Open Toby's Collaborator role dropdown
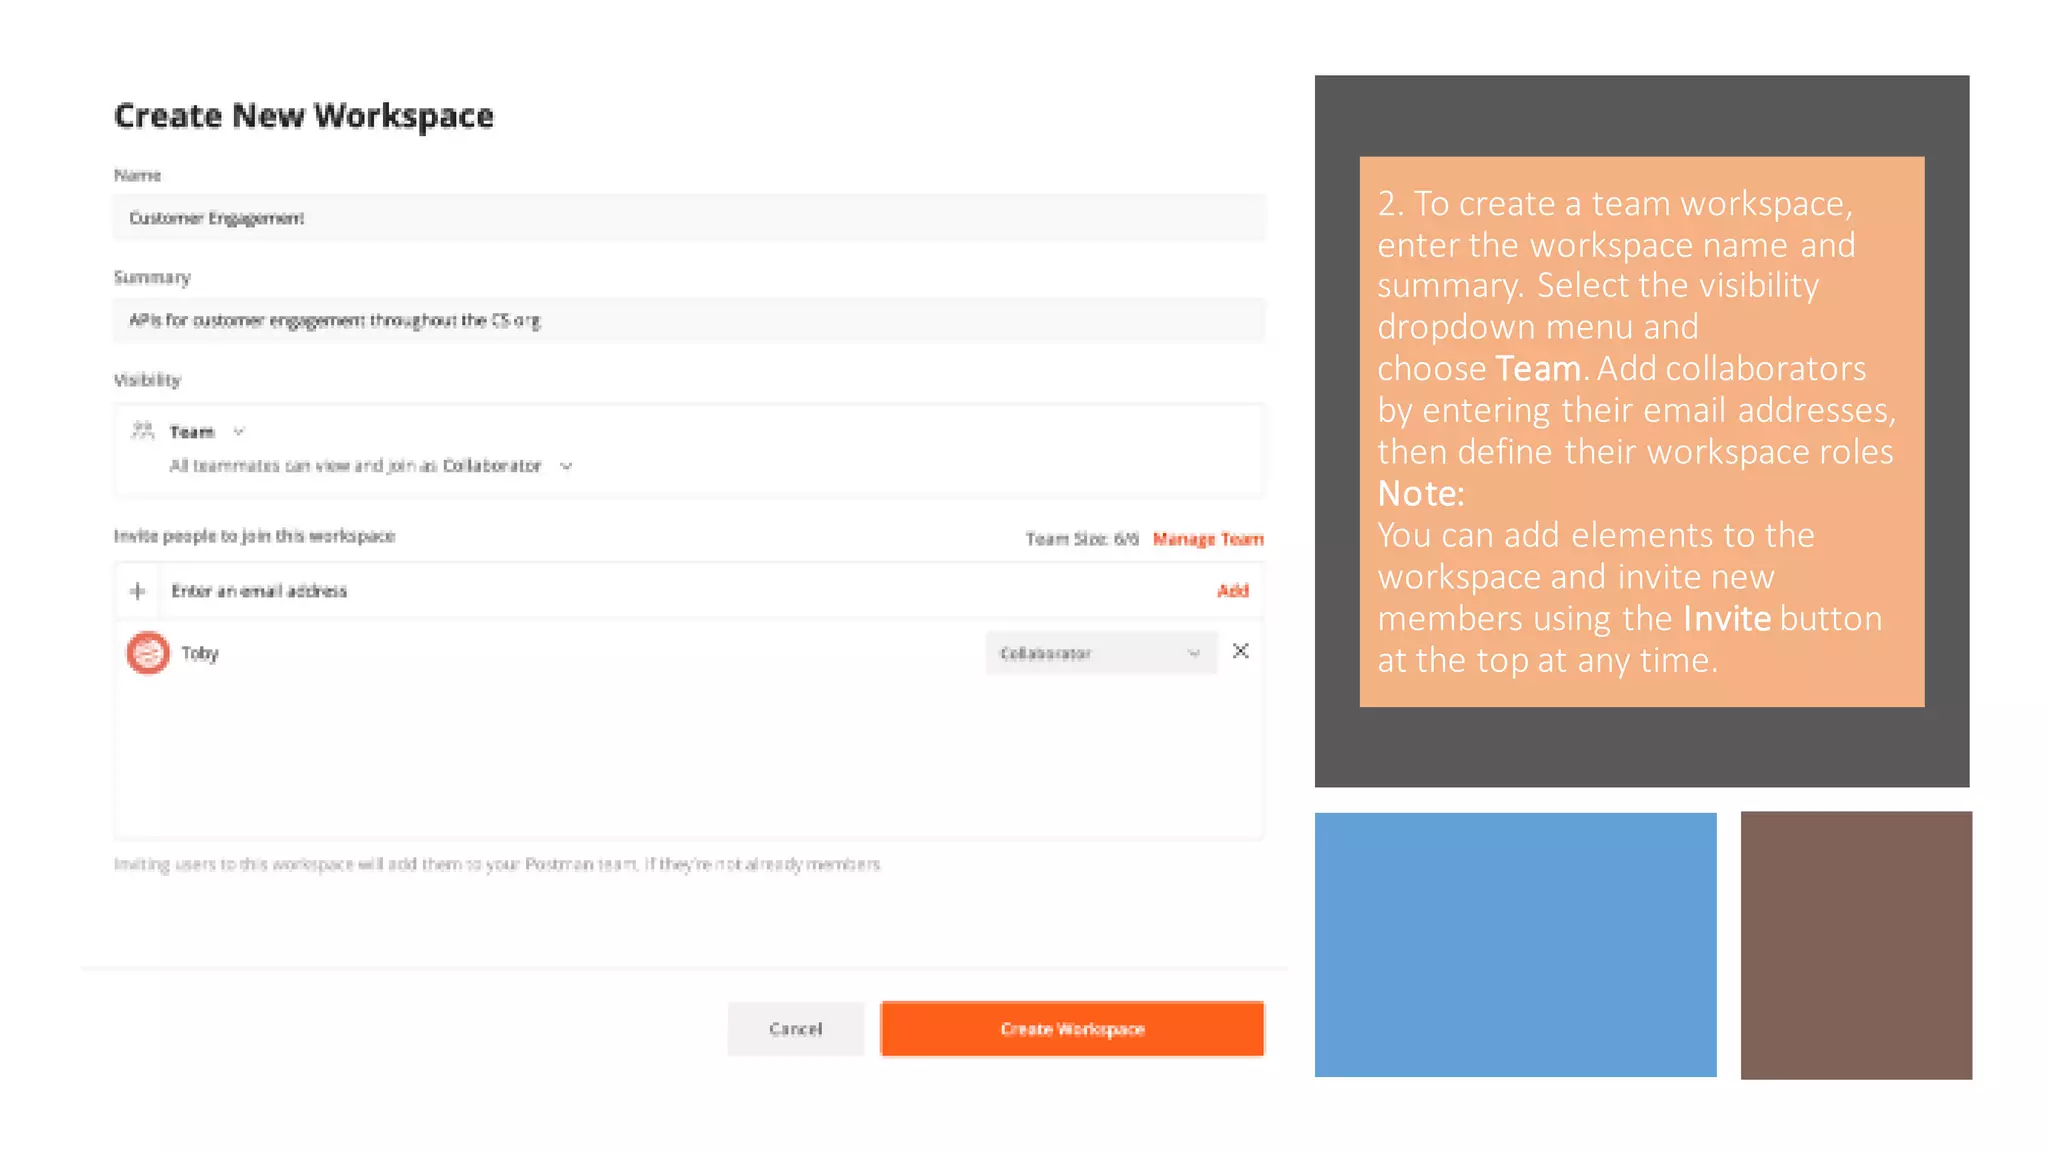The width and height of the screenshot is (2048, 1152). click(x=1101, y=653)
